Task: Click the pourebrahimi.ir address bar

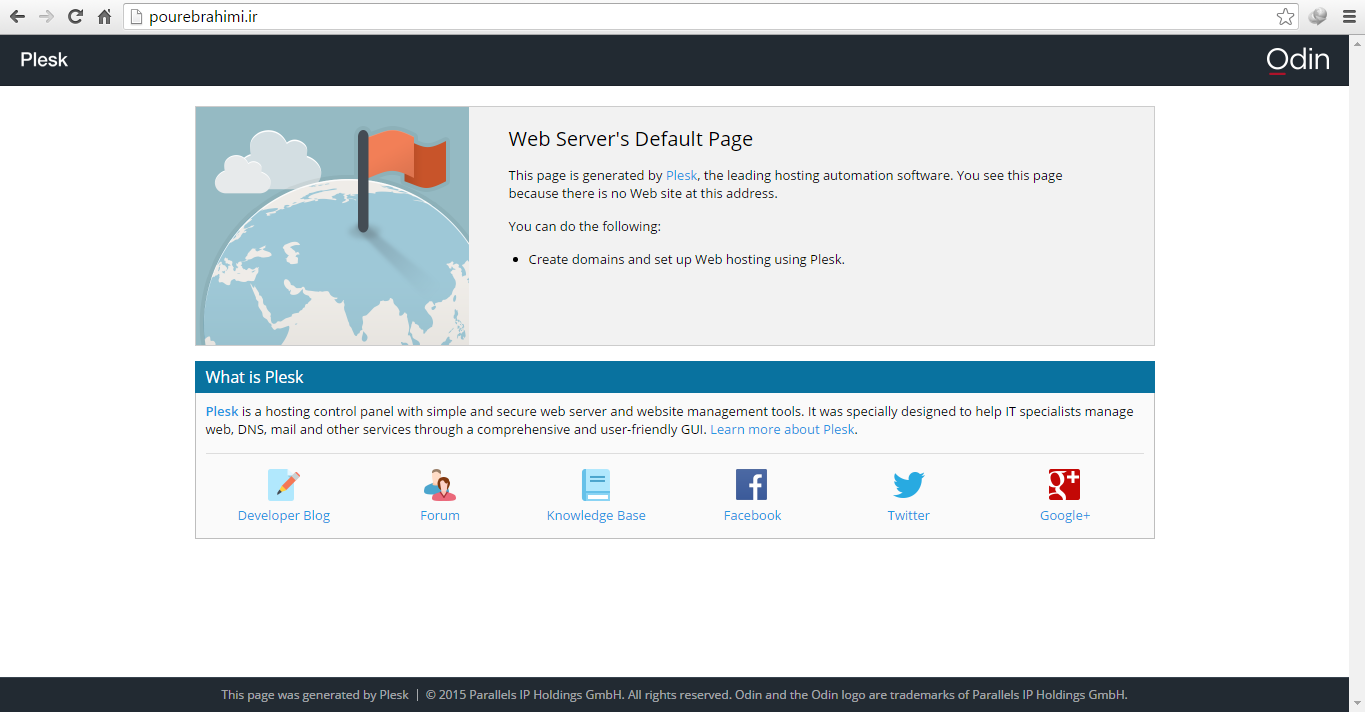Action: click(x=710, y=17)
